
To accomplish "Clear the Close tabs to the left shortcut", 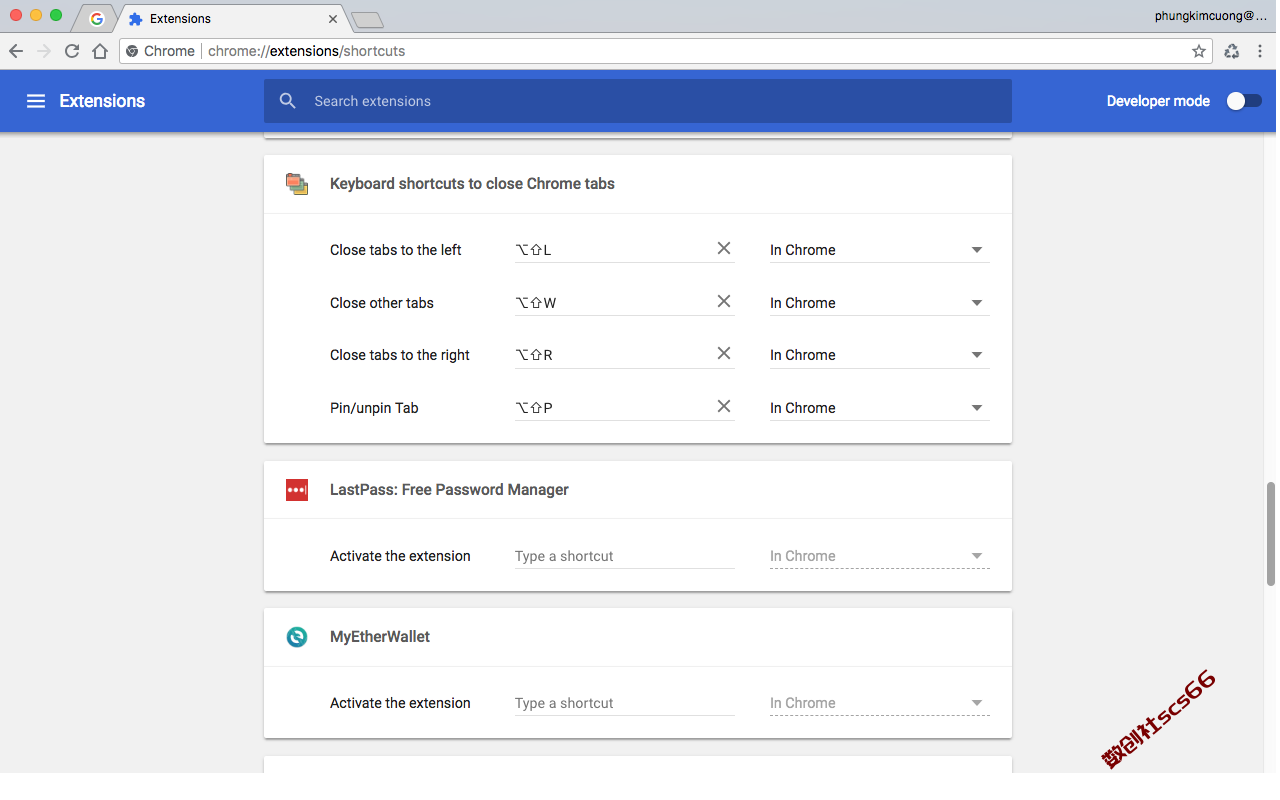I will (724, 249).
